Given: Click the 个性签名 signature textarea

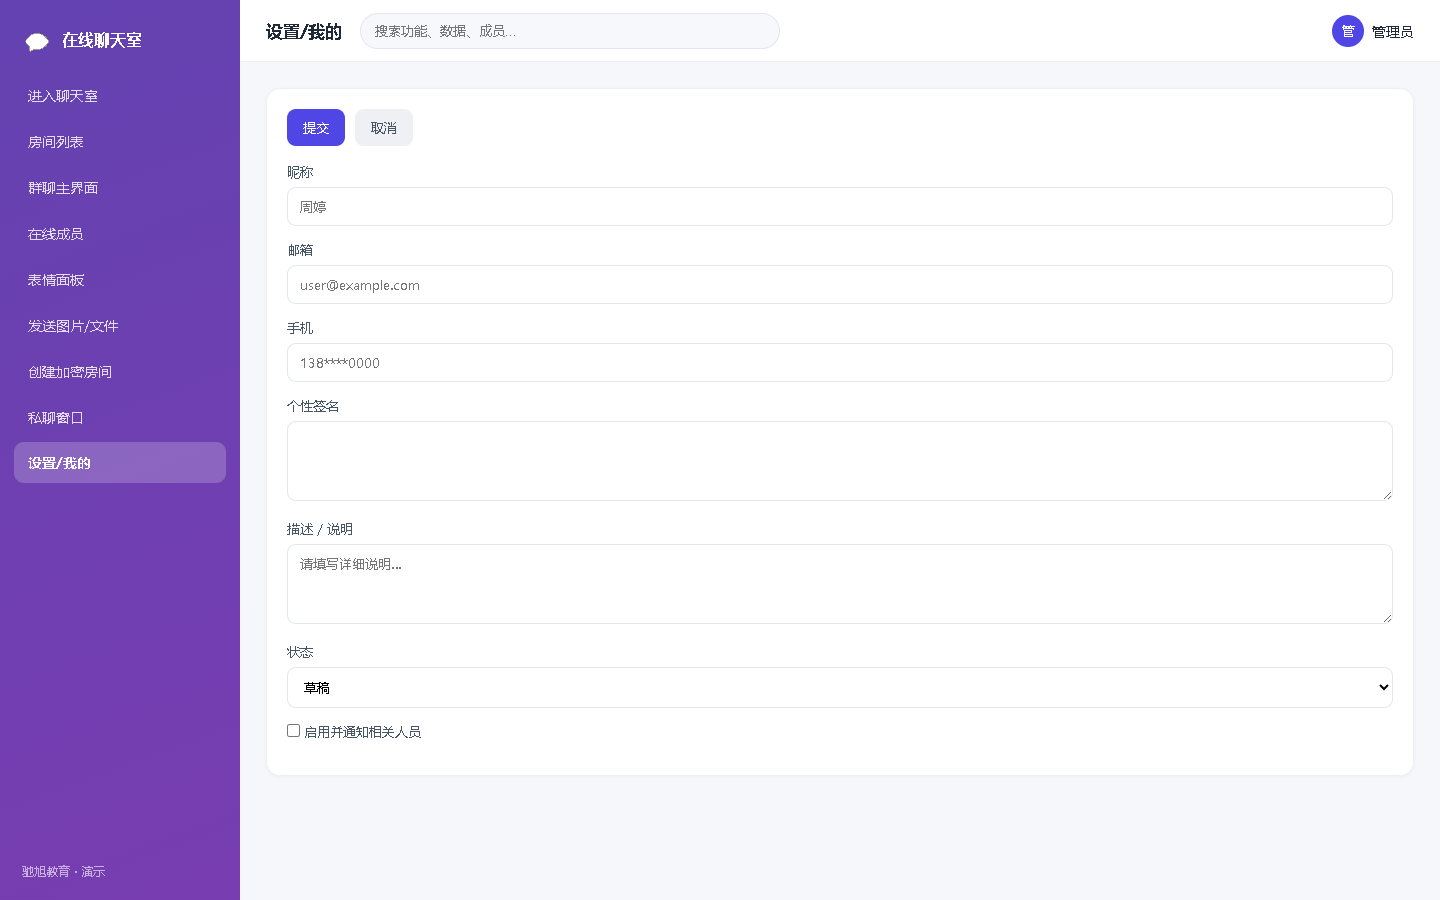Looking at the screenshot, I should tap(840, 461).
